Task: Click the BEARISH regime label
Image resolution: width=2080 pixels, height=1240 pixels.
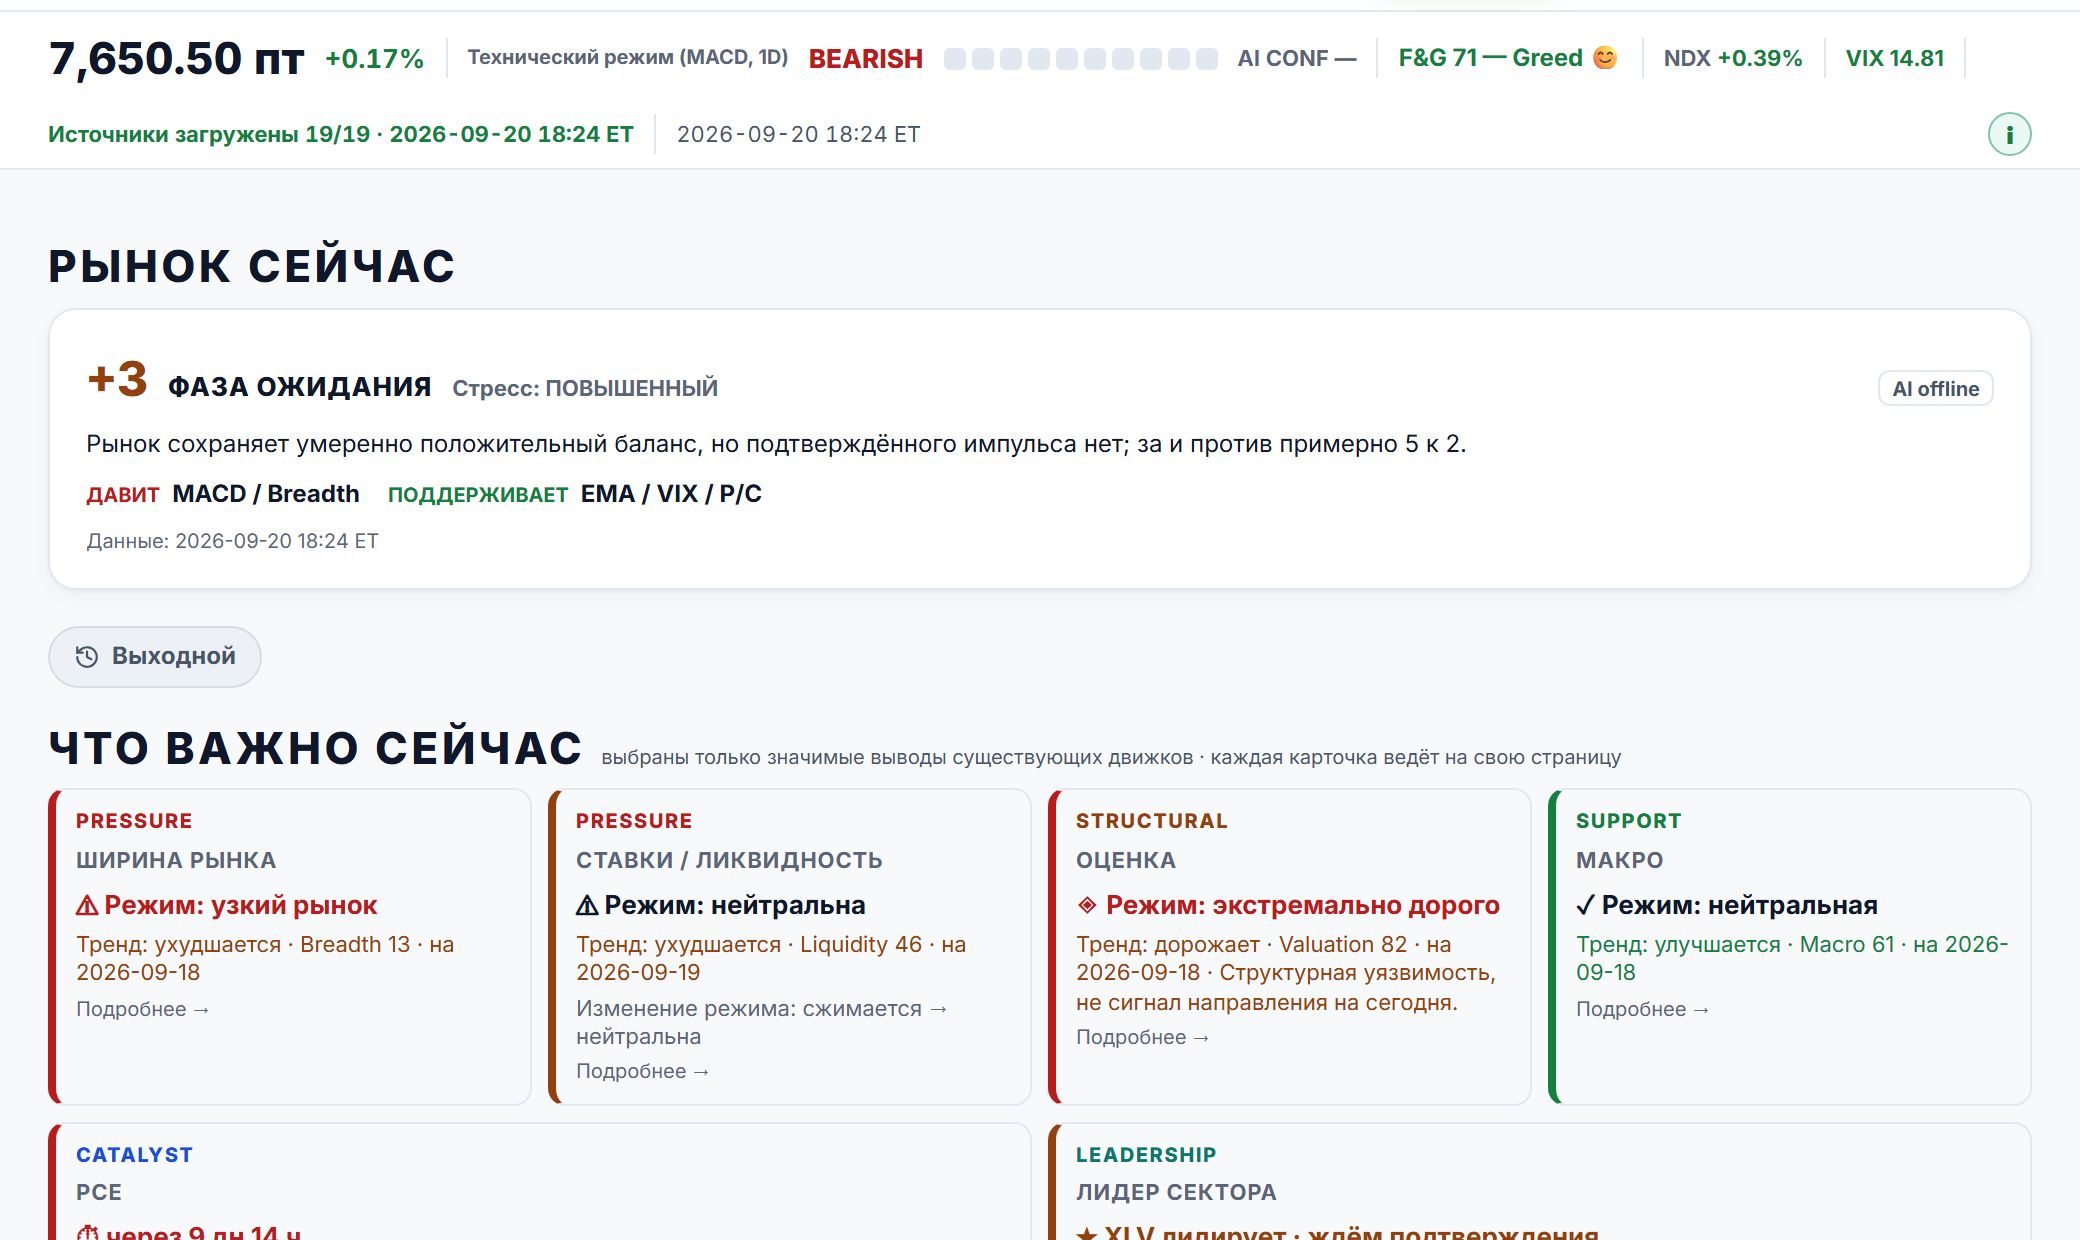Action: tap(865, 59)
